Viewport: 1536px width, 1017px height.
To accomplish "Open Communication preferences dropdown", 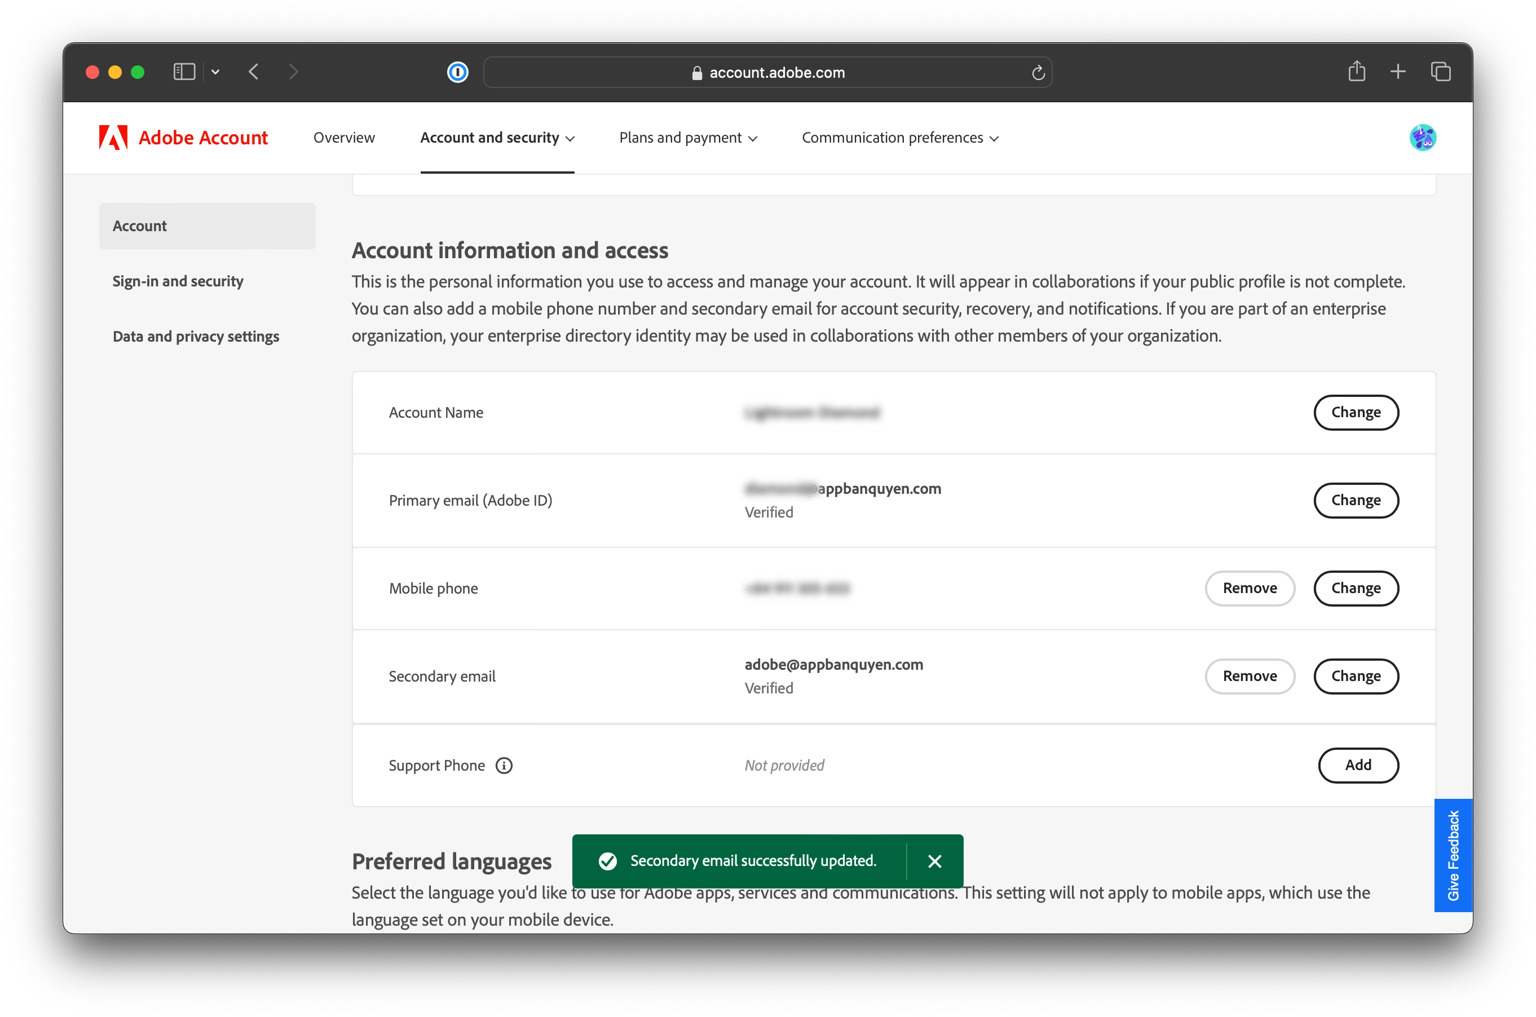I will [x=900, y=138].
